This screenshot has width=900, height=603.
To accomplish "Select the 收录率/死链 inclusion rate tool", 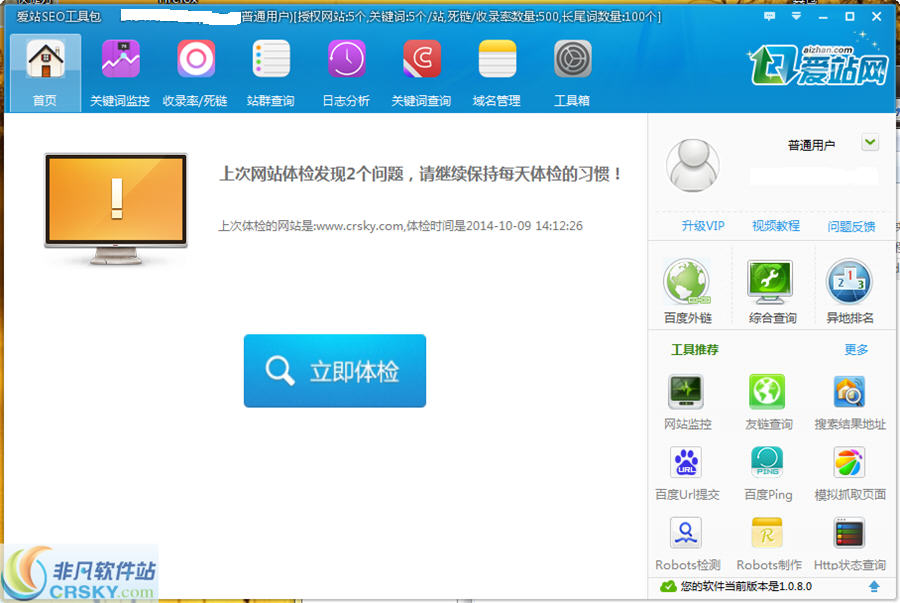I will (x=195, y=70).
